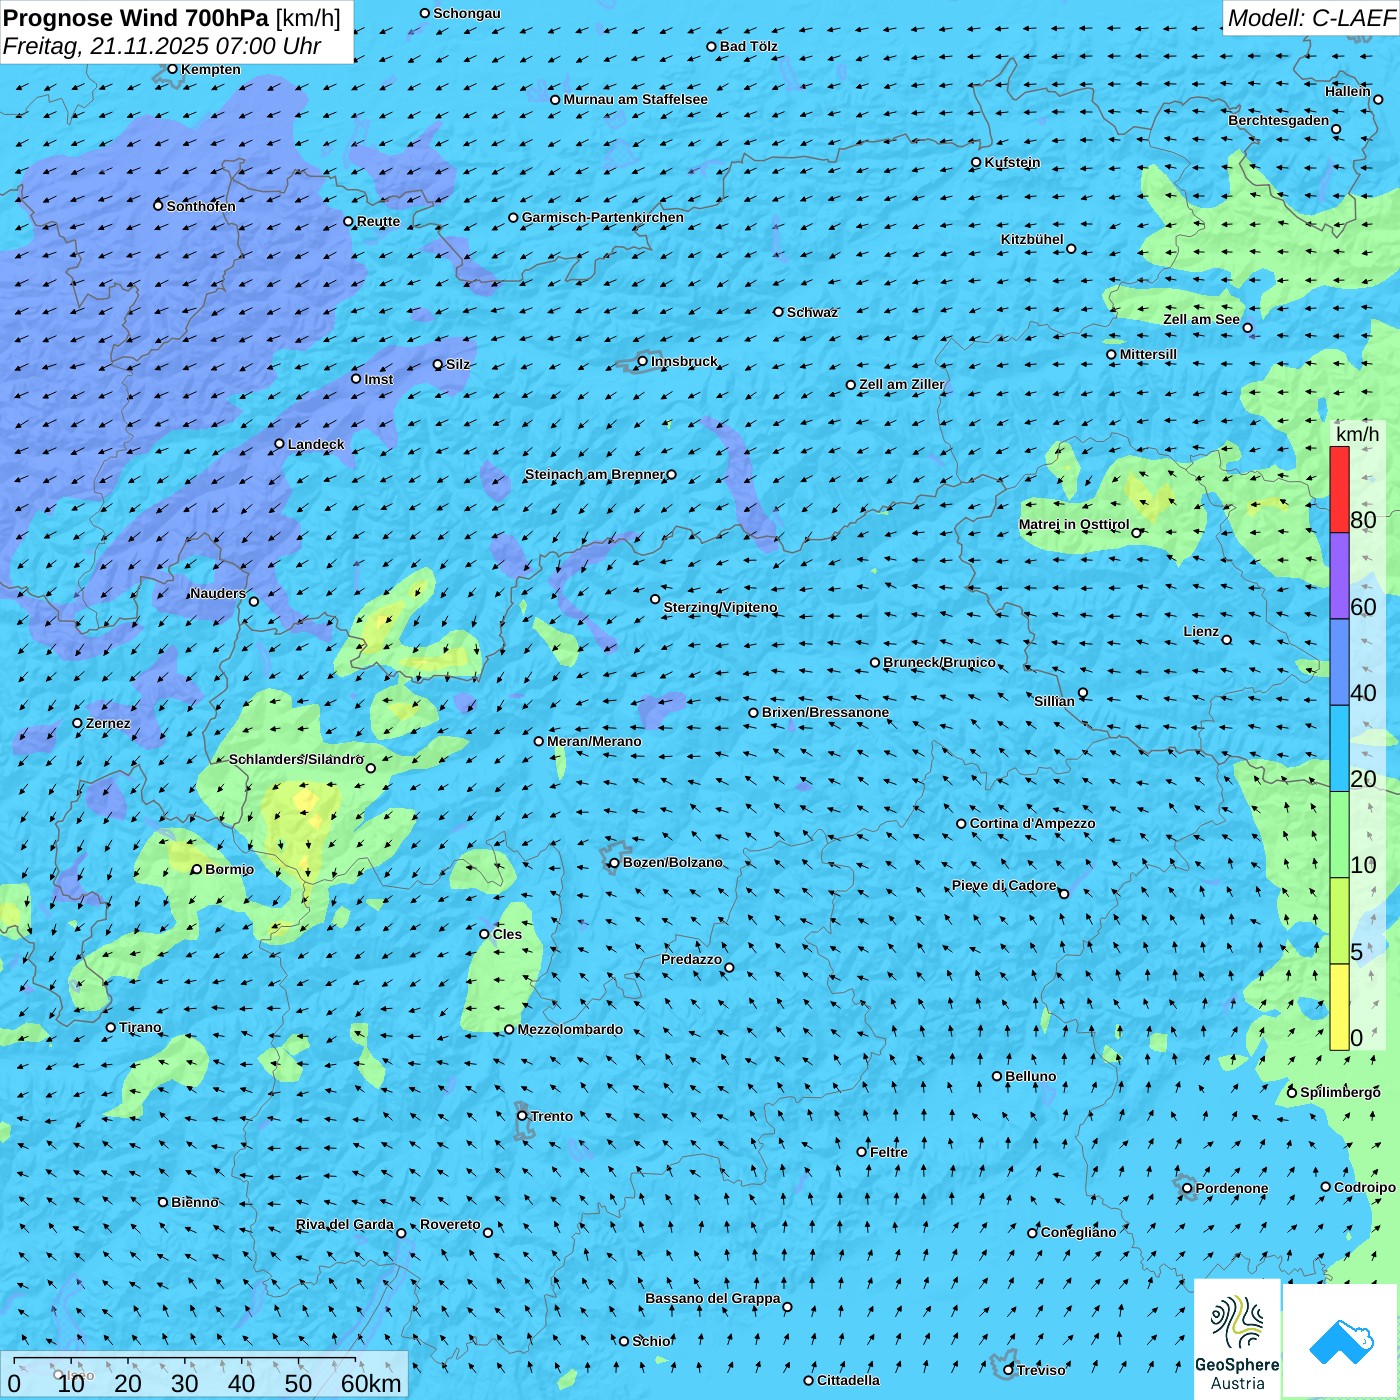Viewport: 1400px width, 1400px height.
Task: Click the Mezzolombardo label
Action: [570, 1029]
